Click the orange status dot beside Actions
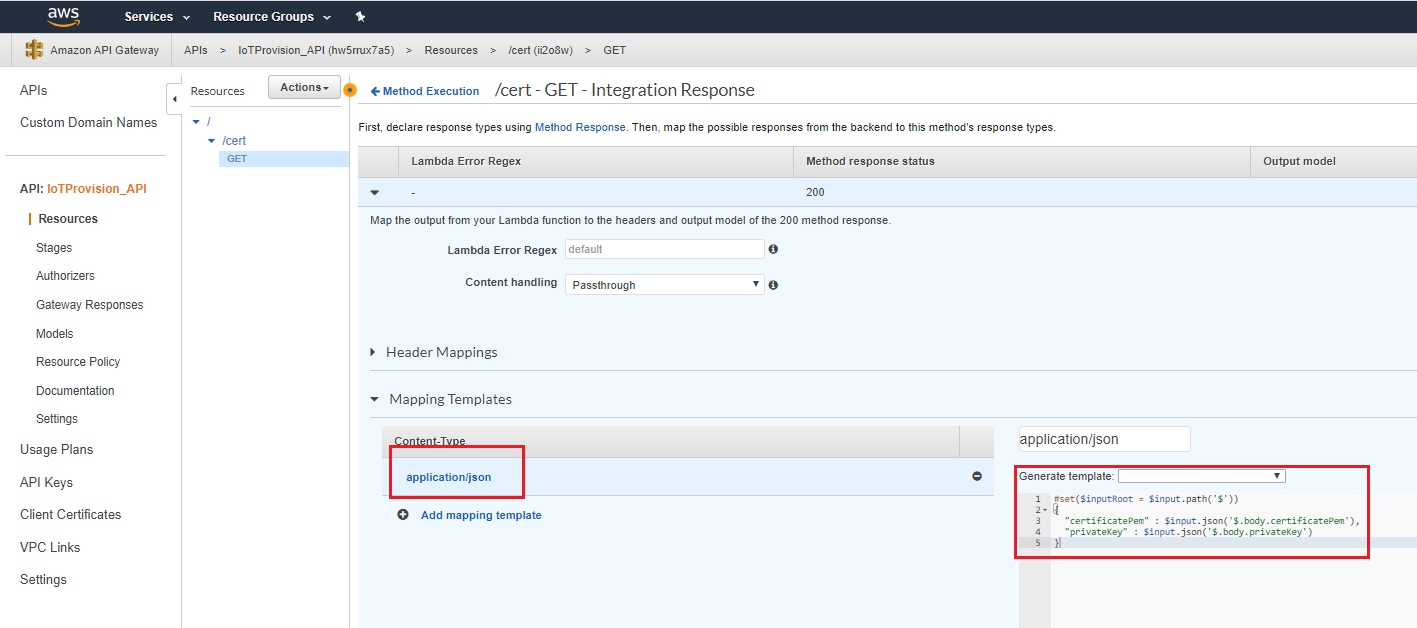1417x628 pixels. coord(350,90)
